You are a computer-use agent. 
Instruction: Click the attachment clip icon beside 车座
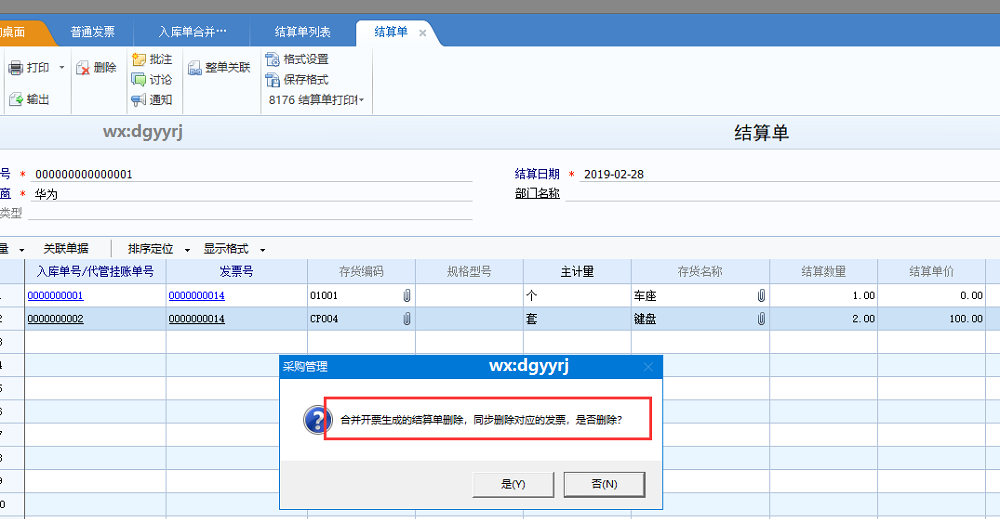(x=761, y=296)
